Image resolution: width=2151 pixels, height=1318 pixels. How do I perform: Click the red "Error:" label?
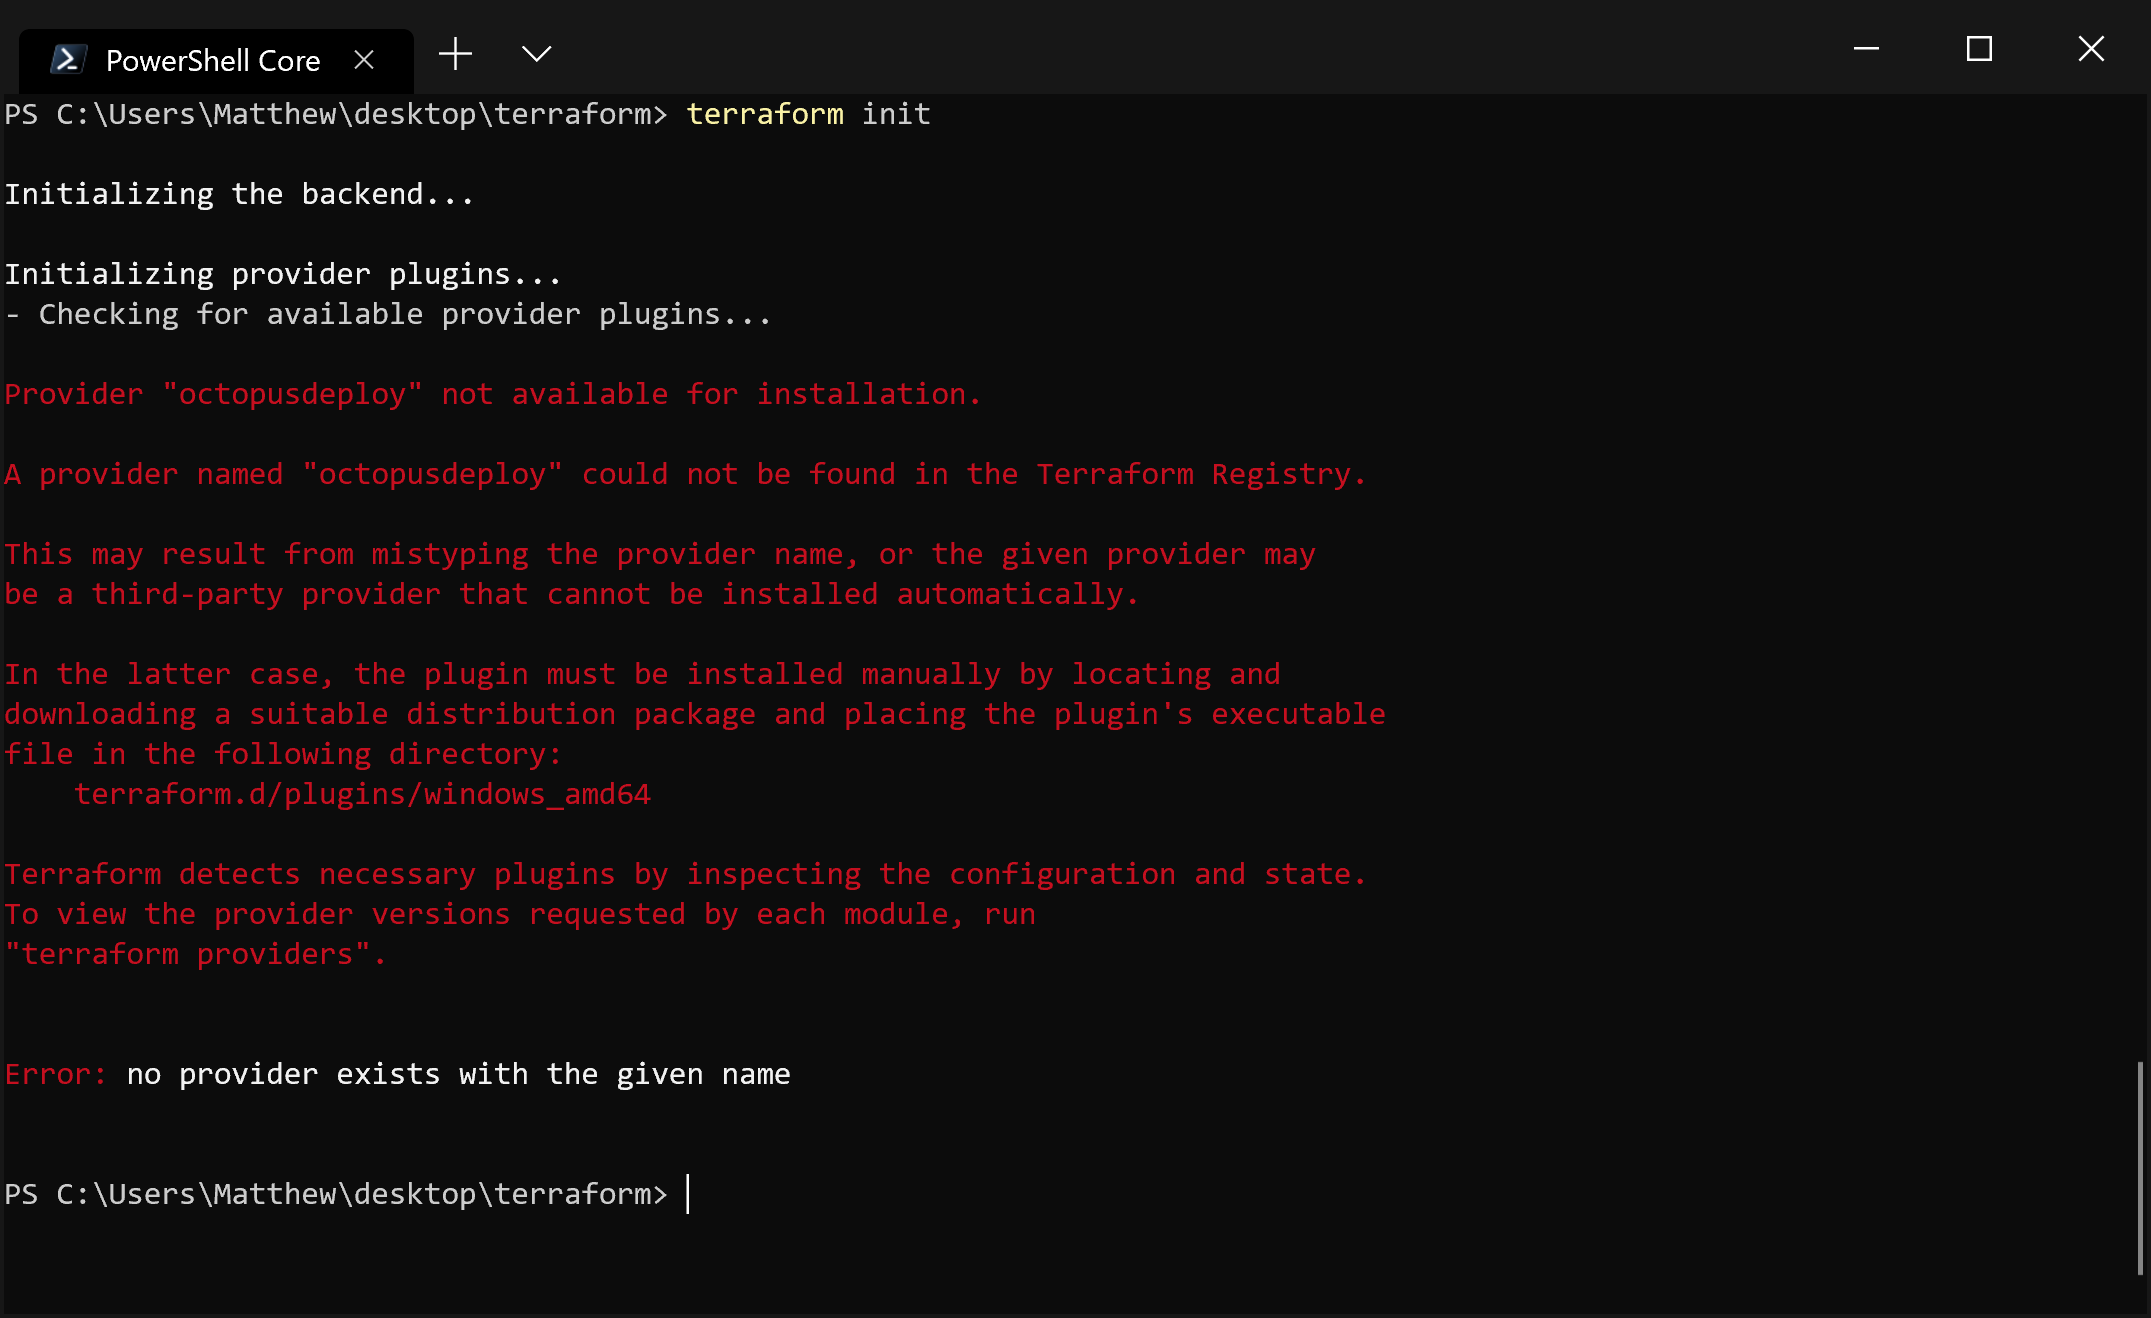pos(55,1074)
